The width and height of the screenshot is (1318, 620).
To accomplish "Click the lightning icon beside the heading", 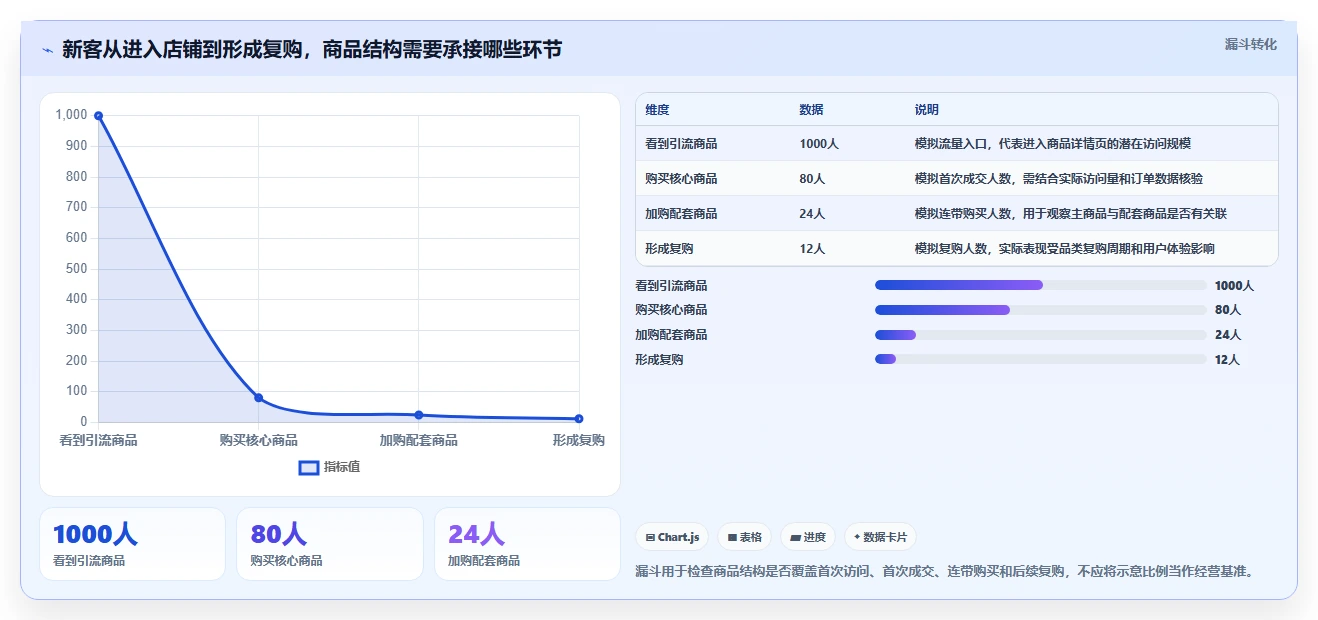I will tap(47, 50).
